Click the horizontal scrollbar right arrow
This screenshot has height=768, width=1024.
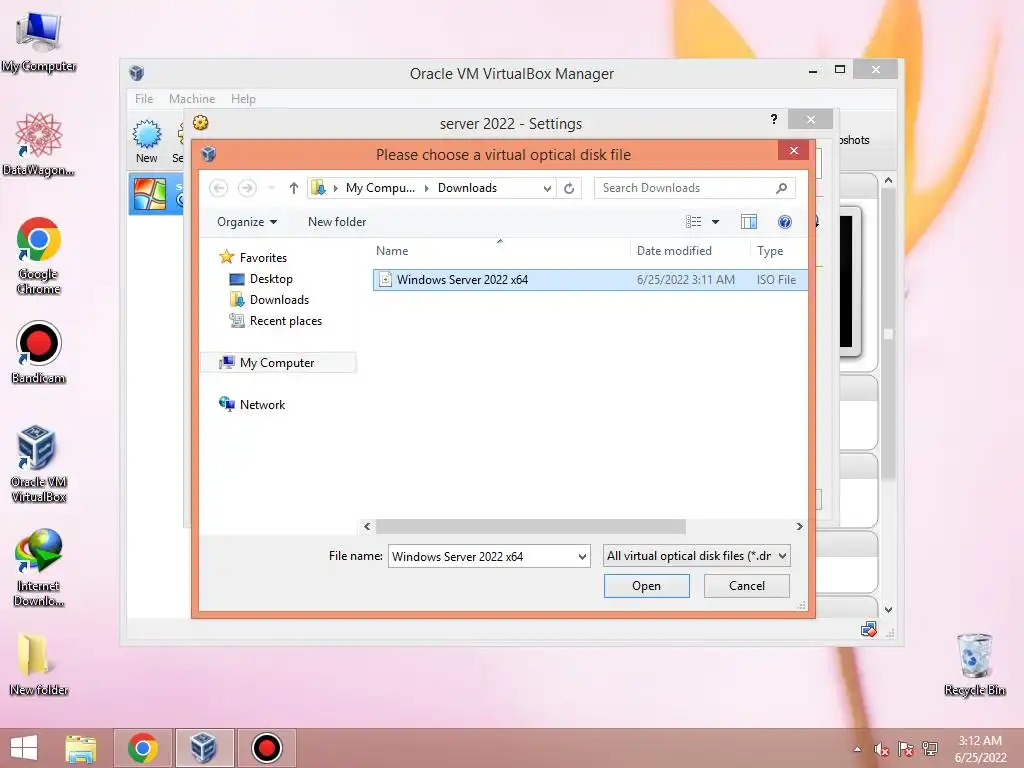click(x=799, y=526)
